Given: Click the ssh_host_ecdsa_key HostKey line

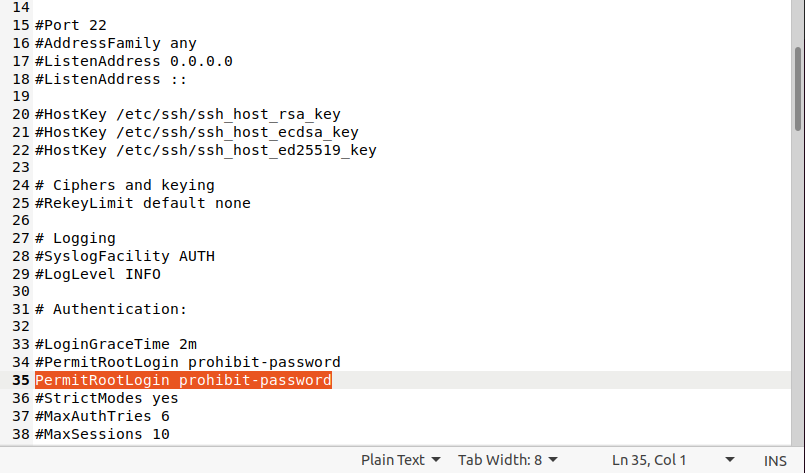Looking at the screenshot, I should tap(196, 133).
